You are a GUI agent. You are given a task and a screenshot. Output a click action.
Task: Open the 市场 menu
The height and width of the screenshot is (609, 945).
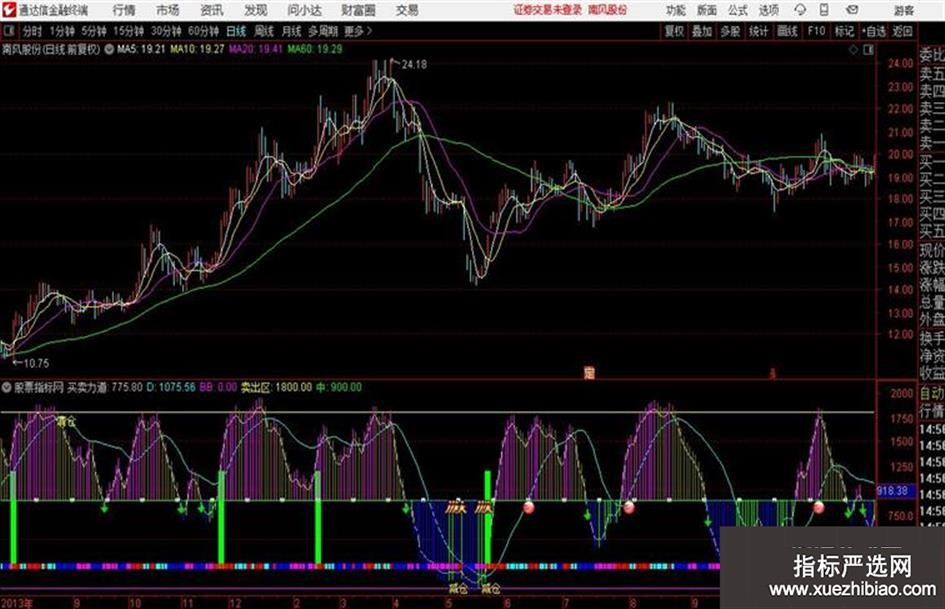click(168, 10)
